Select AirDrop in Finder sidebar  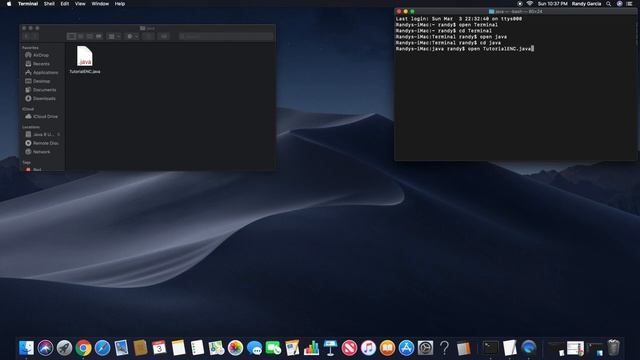click(41, 55)
